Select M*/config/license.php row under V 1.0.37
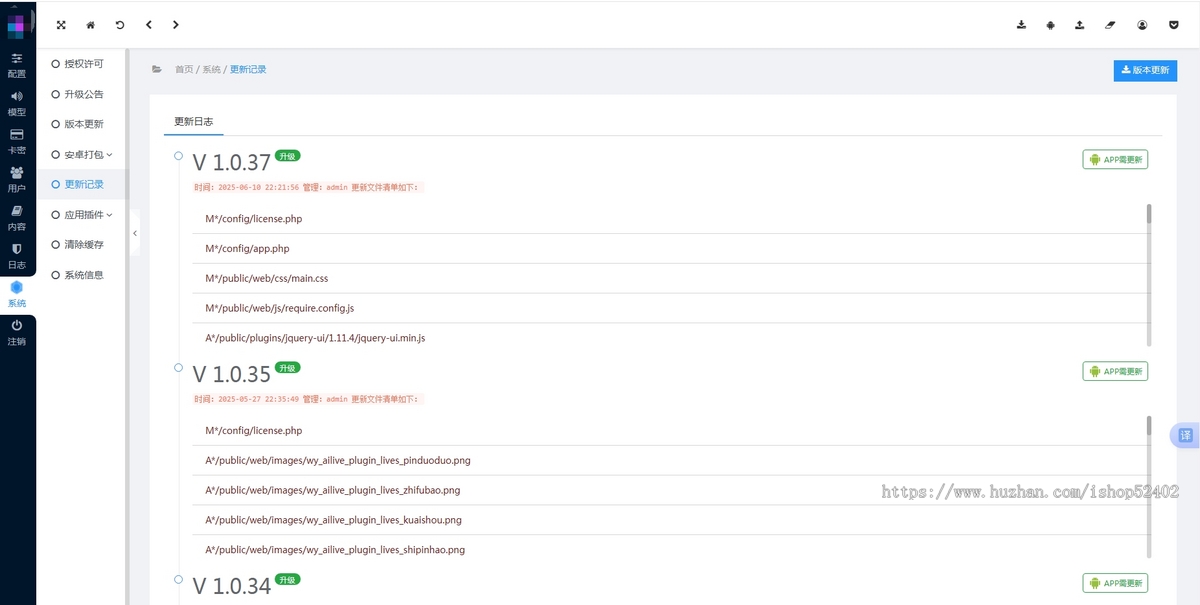 pos(668,219)
